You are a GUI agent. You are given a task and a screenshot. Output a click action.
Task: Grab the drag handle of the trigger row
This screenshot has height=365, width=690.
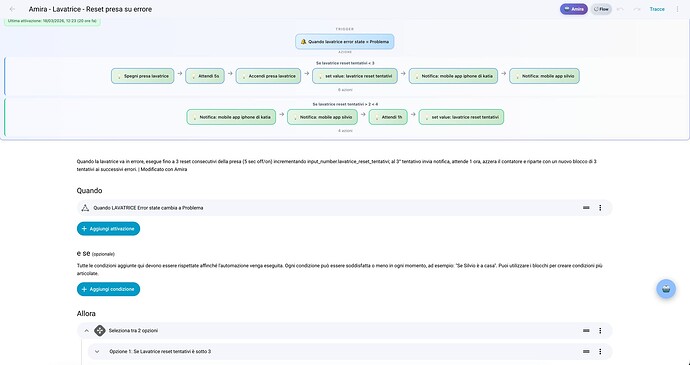[586, 208]
